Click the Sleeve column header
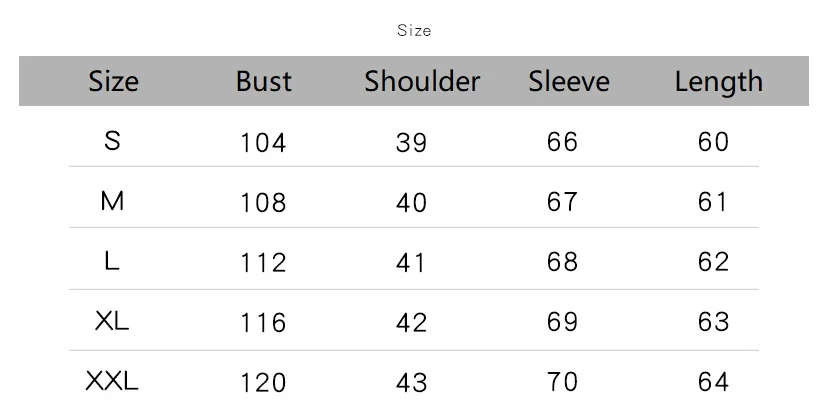Viewport: 819px width, 415px height. (568, 82)
